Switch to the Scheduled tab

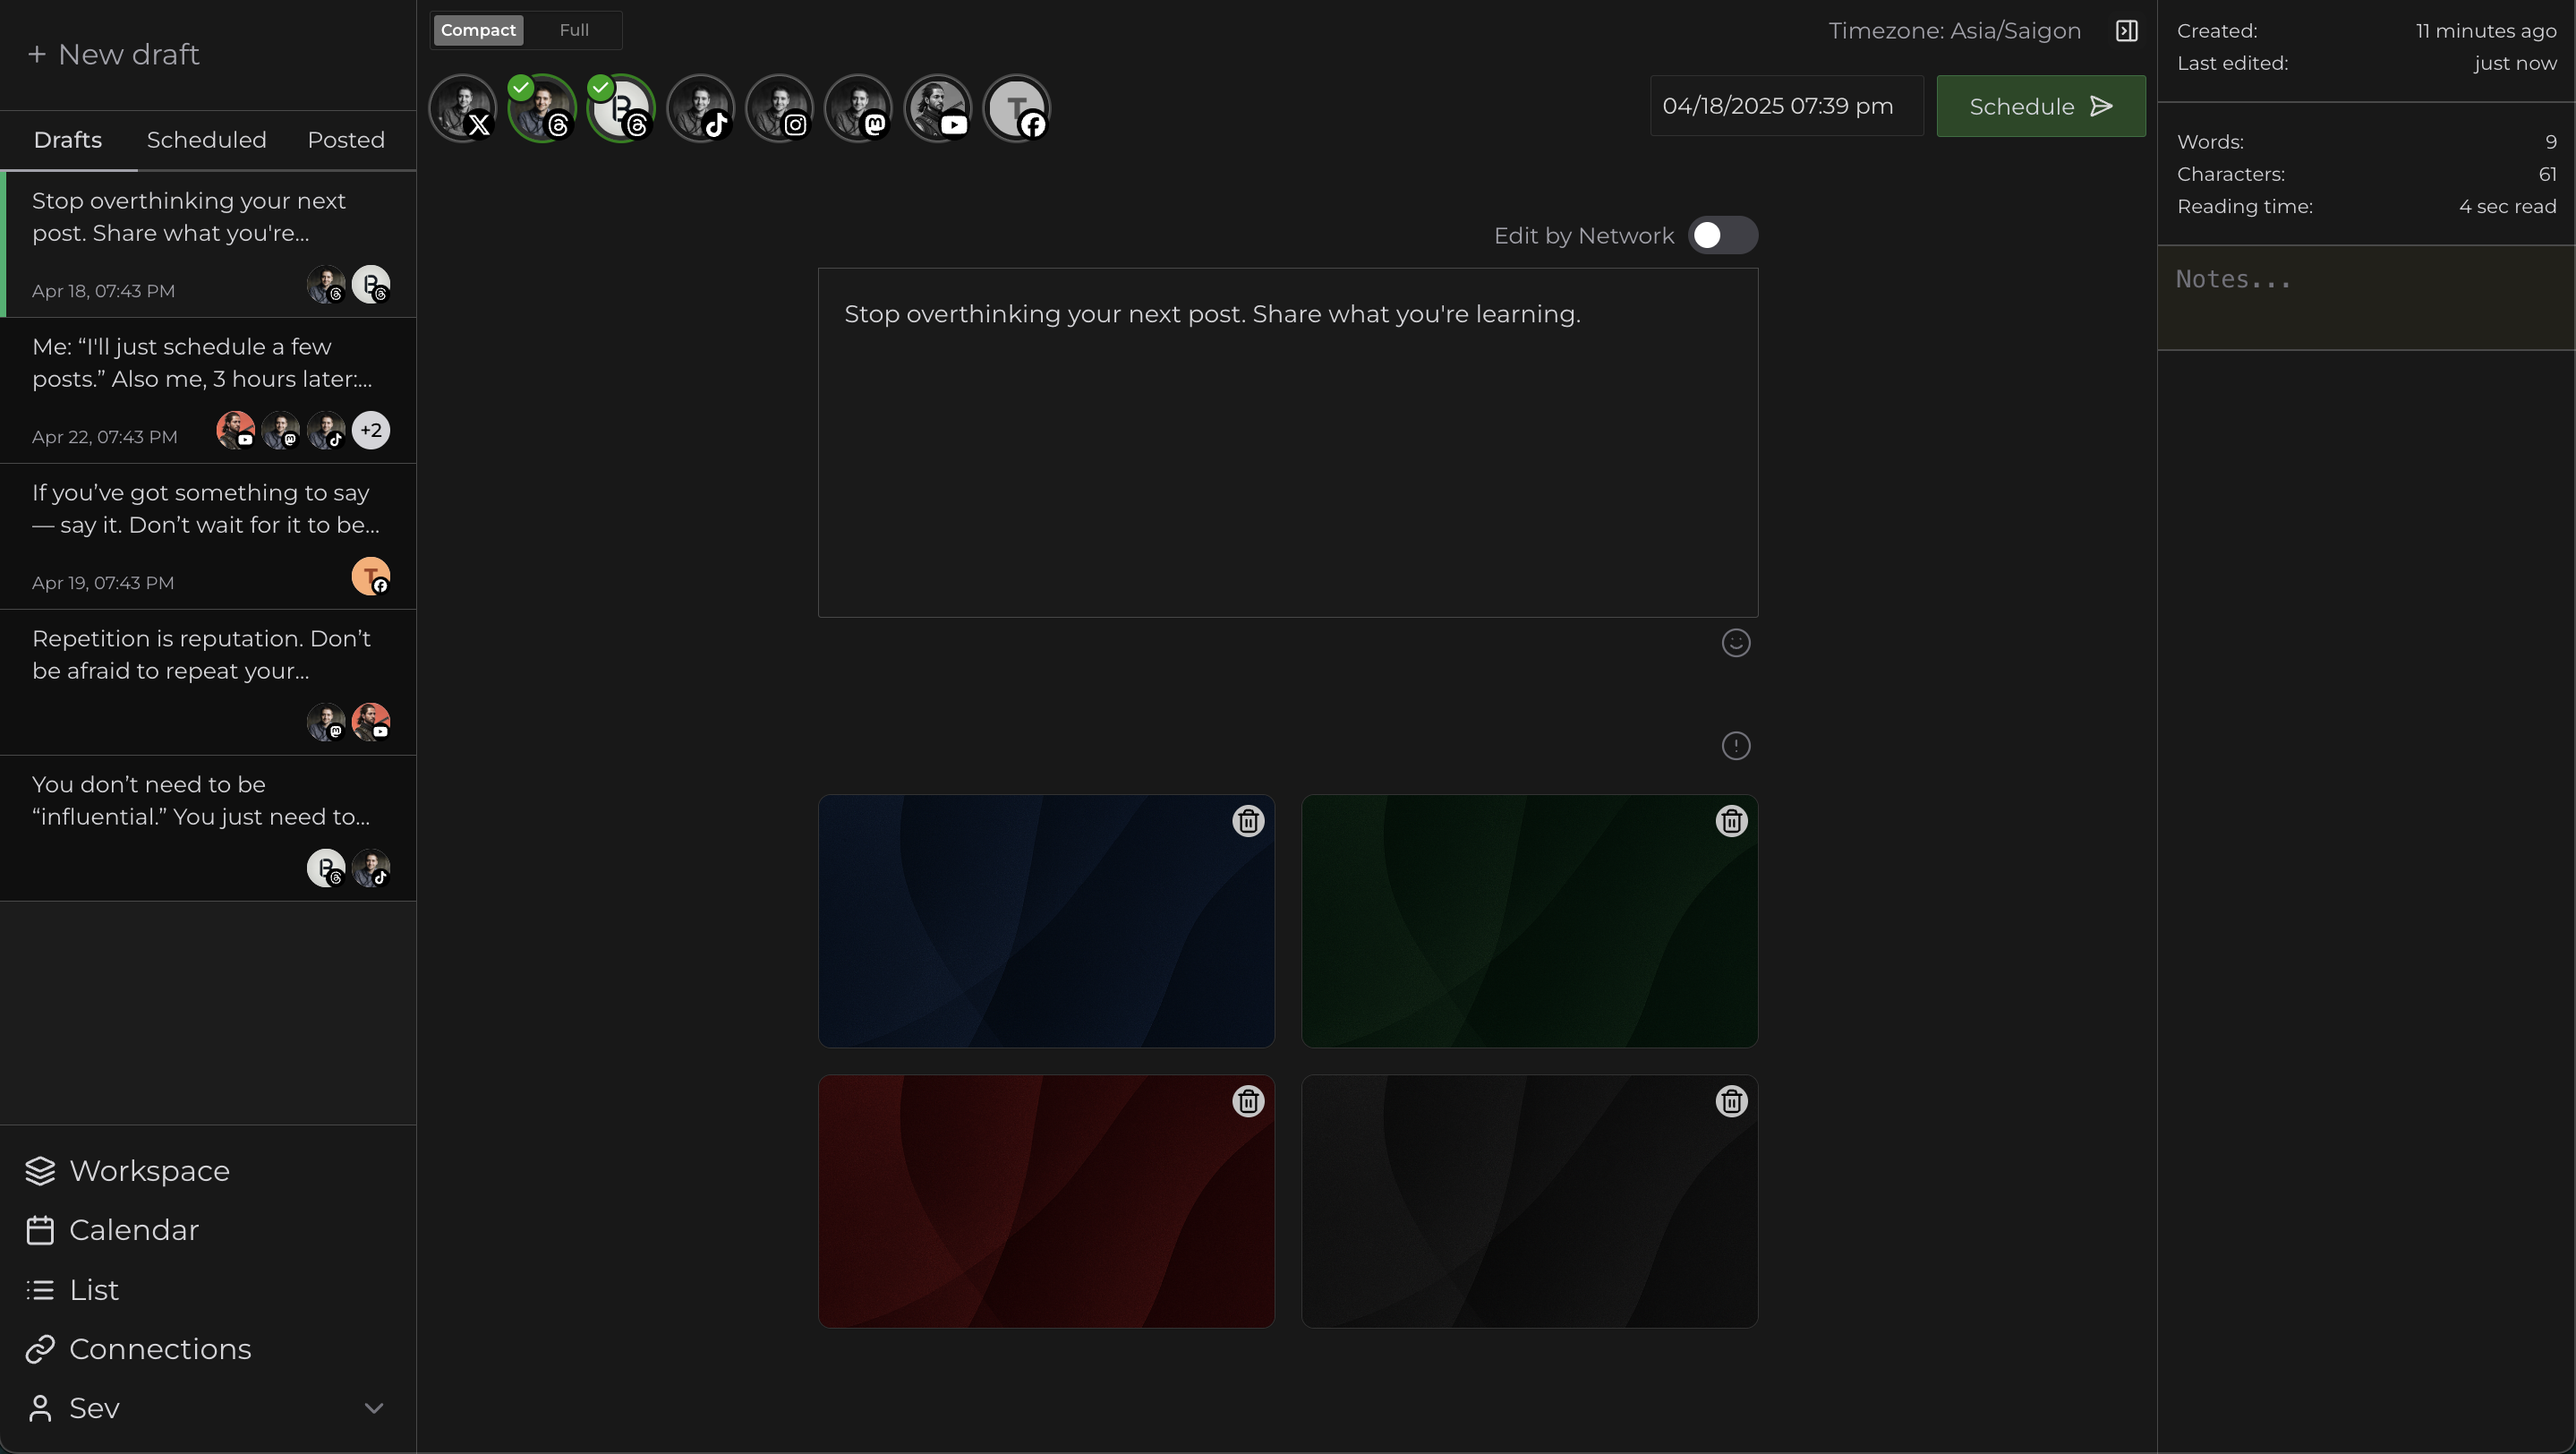pos(206,140)
